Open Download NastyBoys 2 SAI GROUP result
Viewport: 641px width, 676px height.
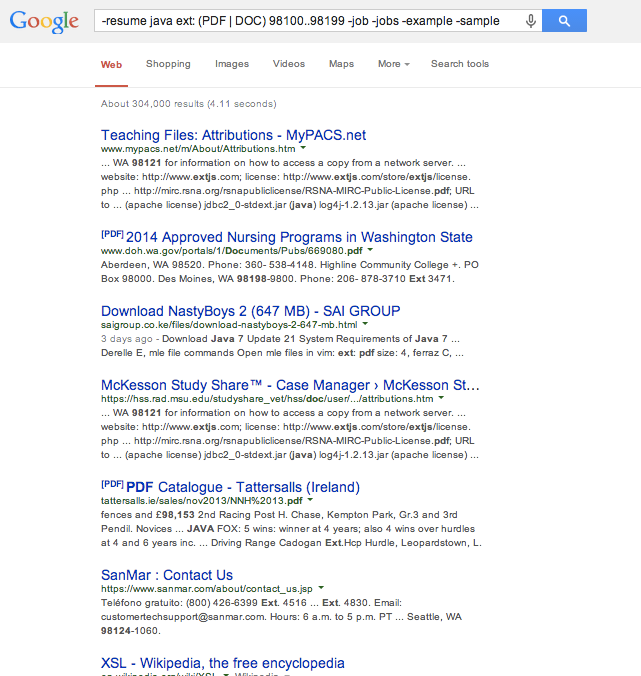pos(250,311)
